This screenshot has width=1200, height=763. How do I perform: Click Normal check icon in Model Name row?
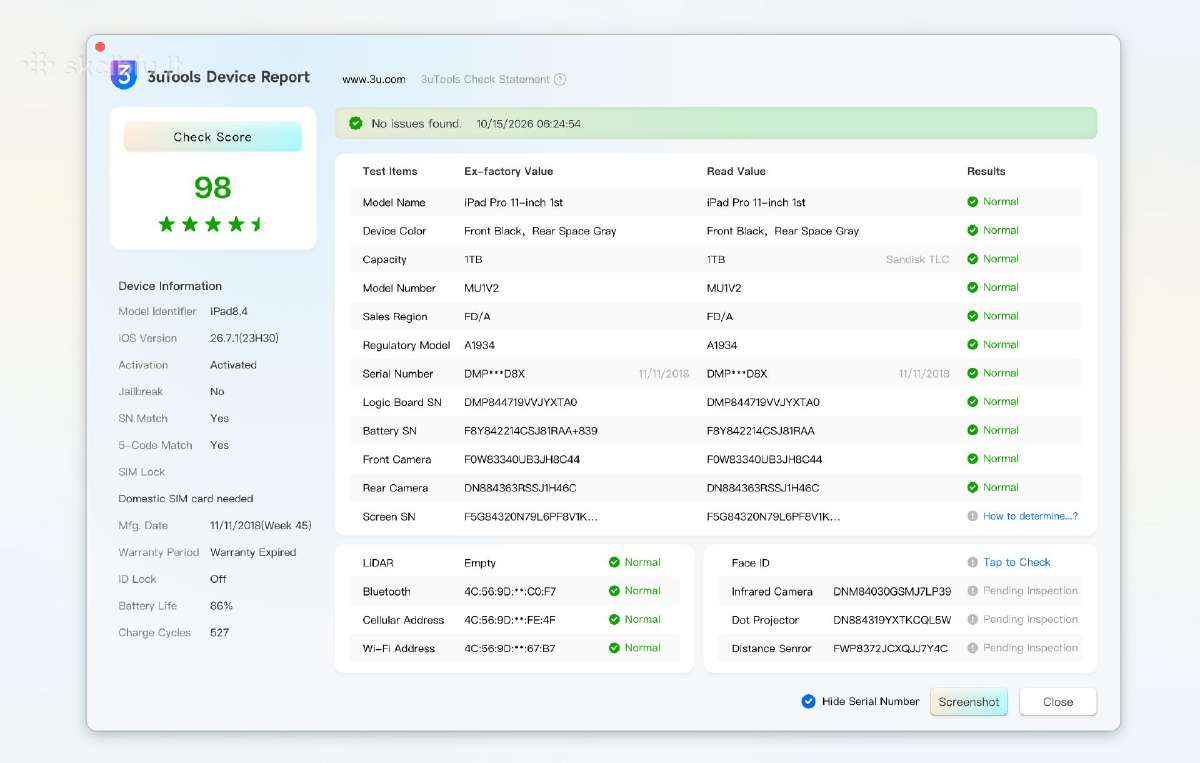coord(972,202)
